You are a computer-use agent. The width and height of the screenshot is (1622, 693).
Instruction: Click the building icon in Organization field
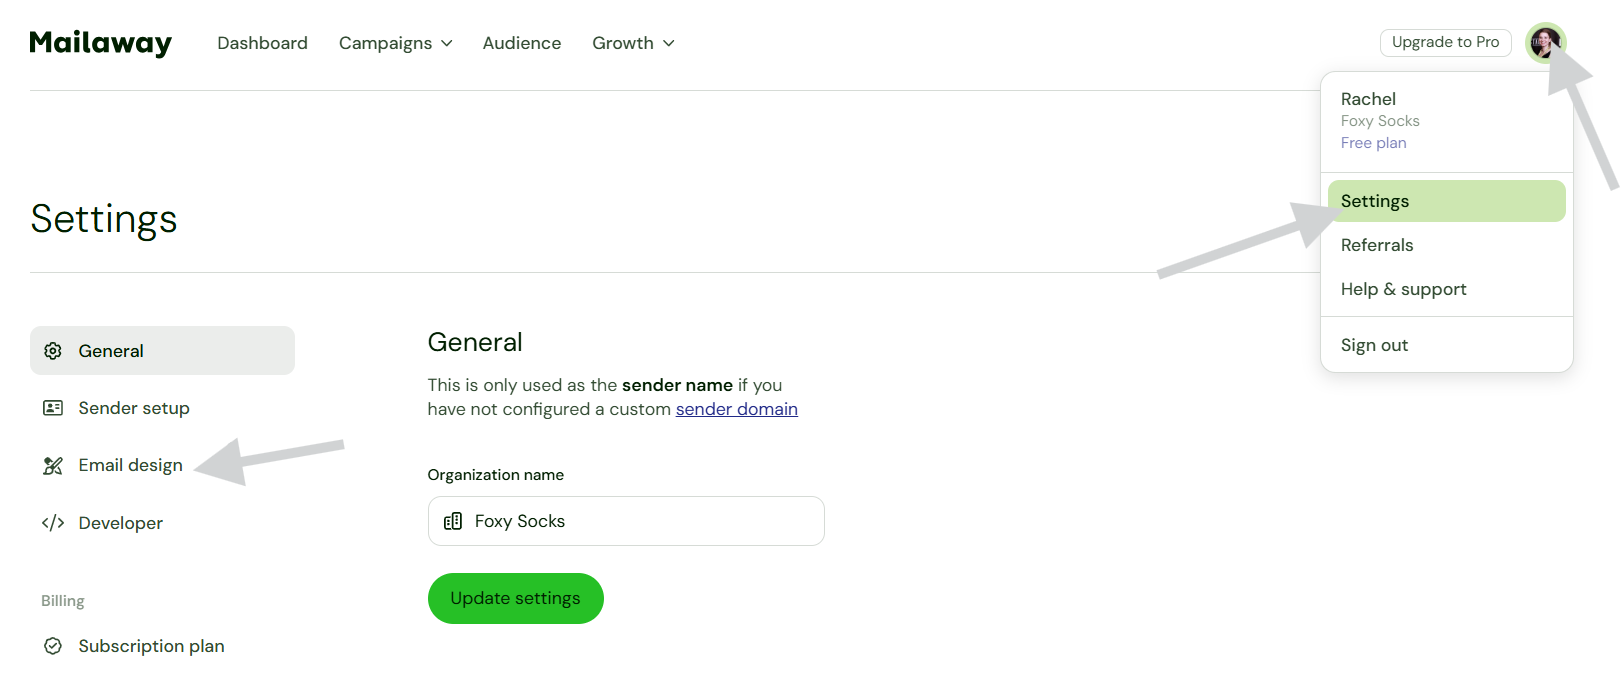point(453,521)
